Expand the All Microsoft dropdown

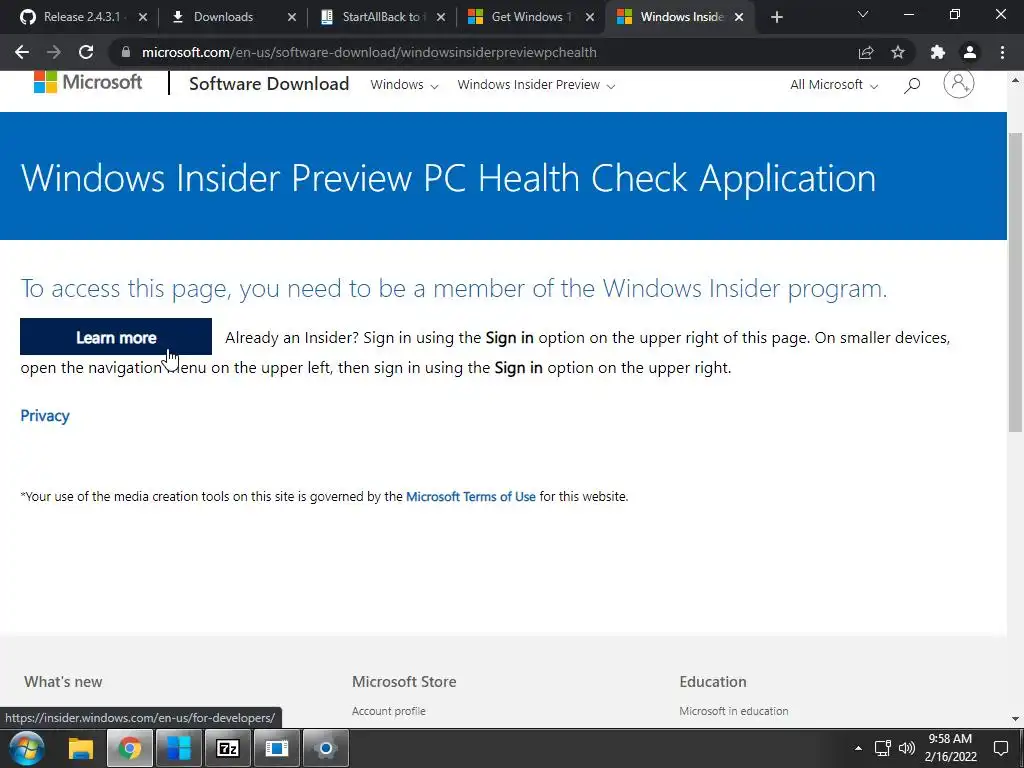click(x=834, y=85)
